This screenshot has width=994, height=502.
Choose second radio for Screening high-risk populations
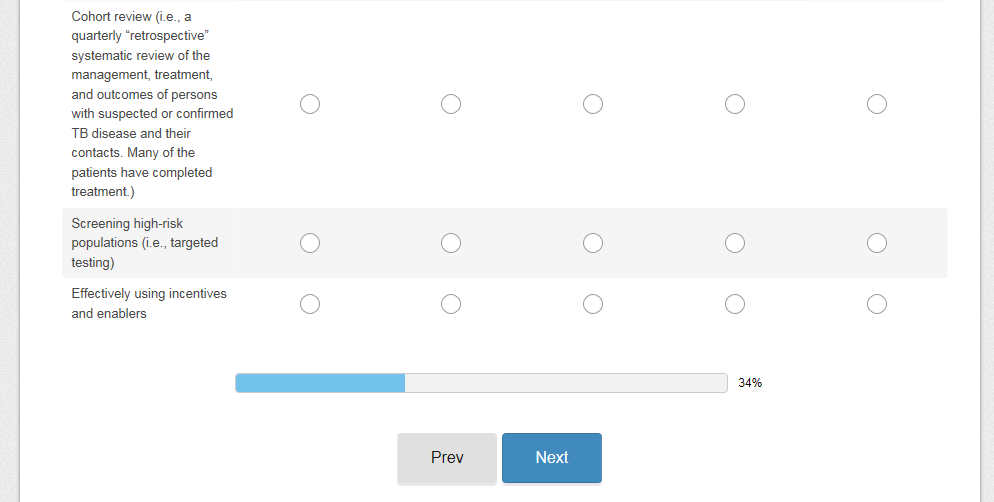[x=451, y=243]
